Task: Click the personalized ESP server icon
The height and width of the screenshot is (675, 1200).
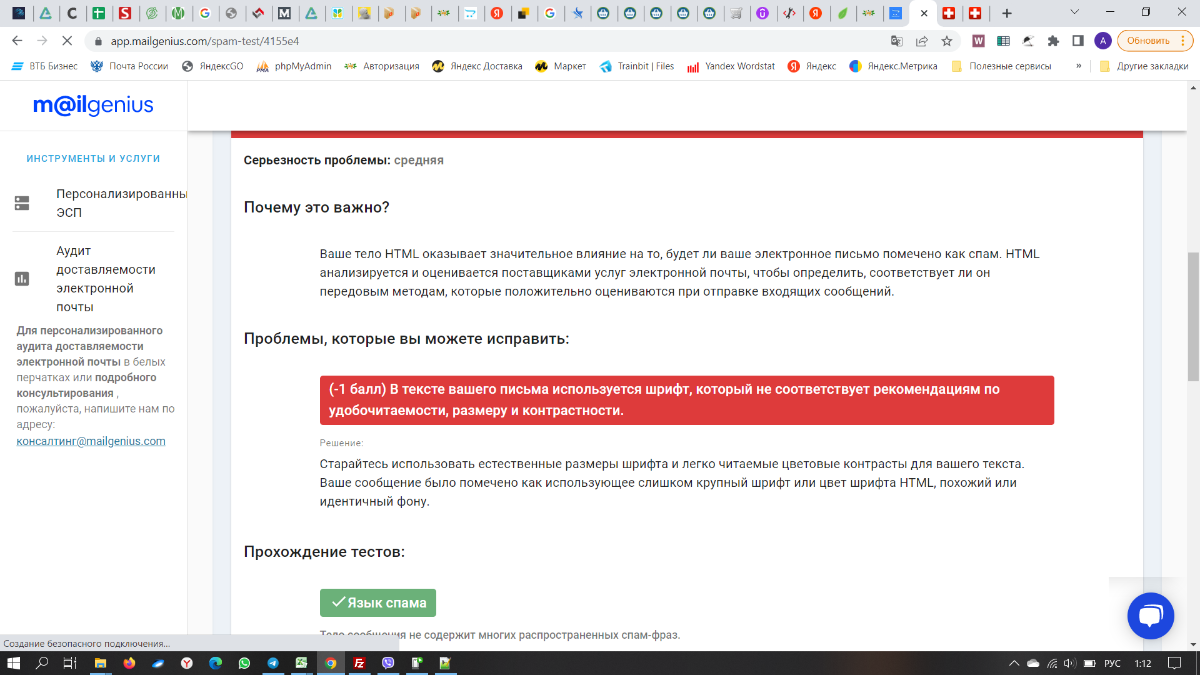Action: tap(22, 203)
